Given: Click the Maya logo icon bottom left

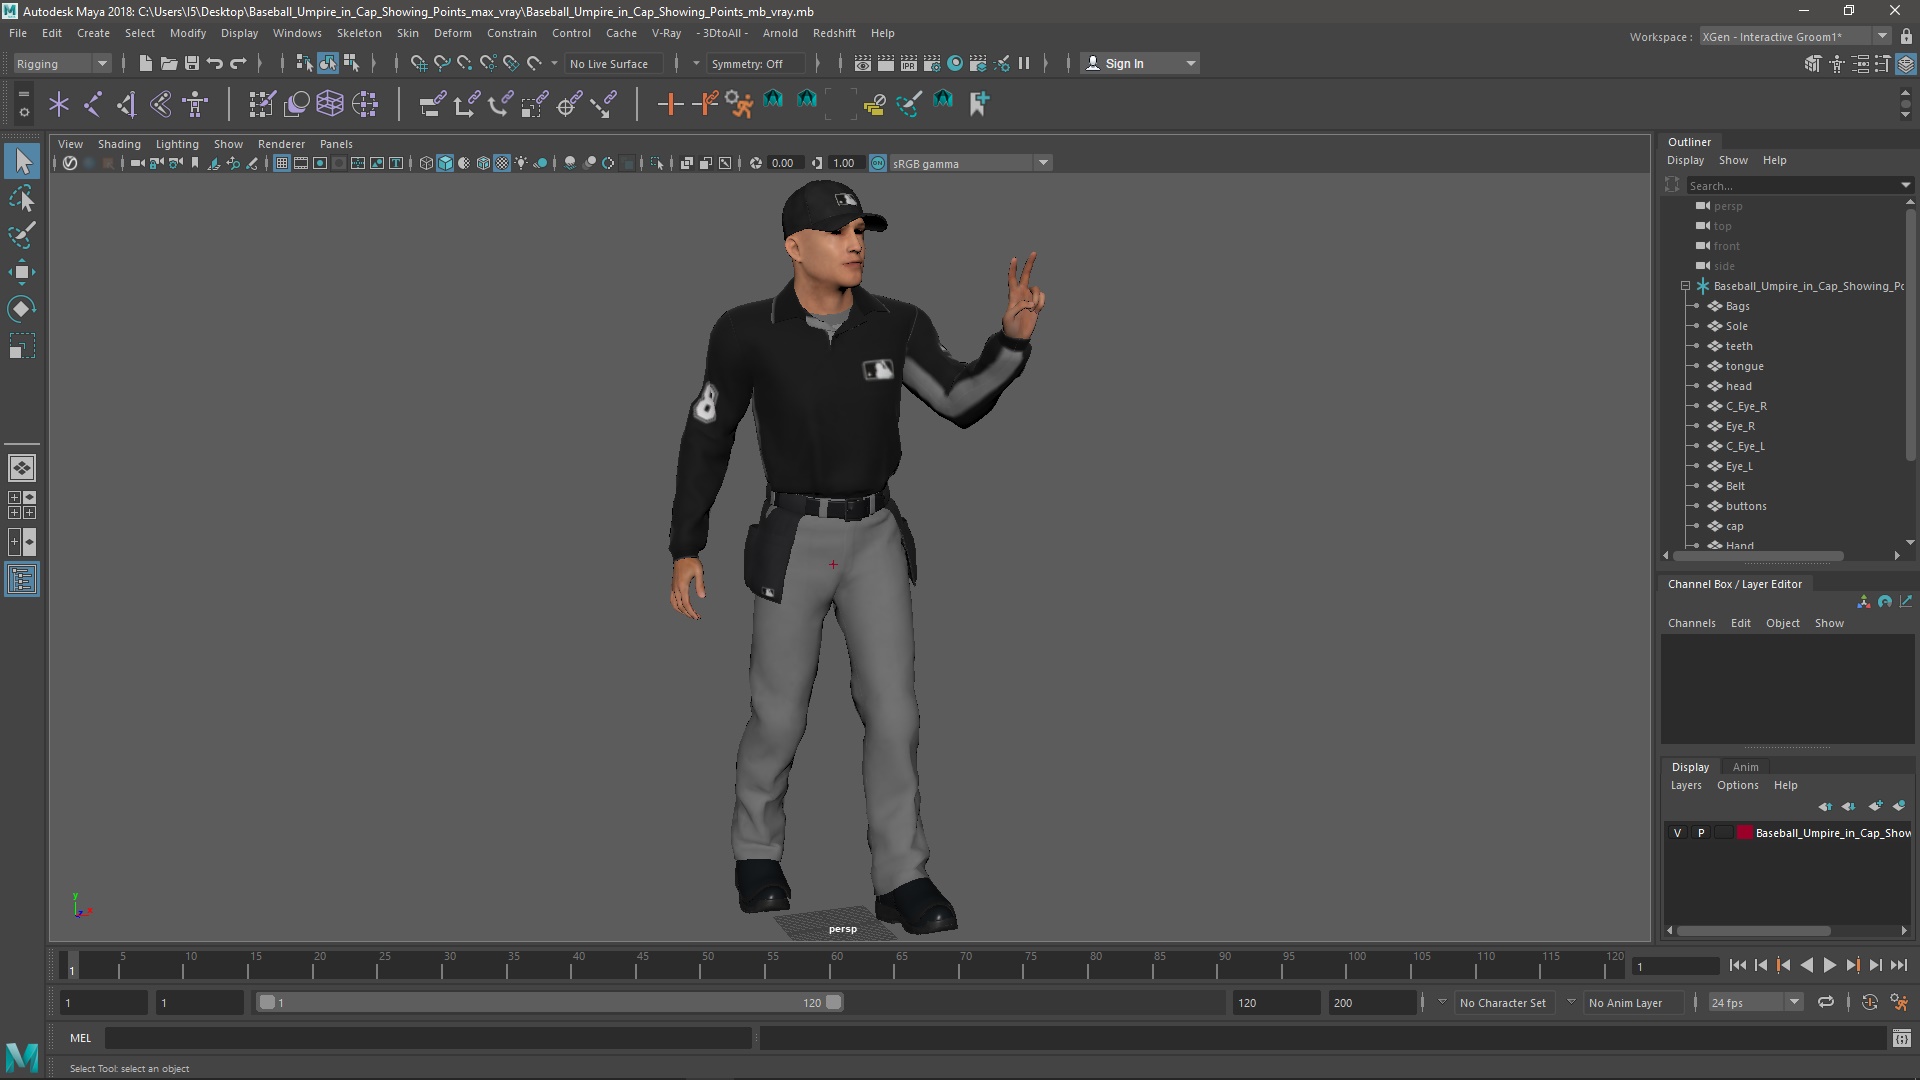Looking at the screenshot, I should pos(22,1056).
